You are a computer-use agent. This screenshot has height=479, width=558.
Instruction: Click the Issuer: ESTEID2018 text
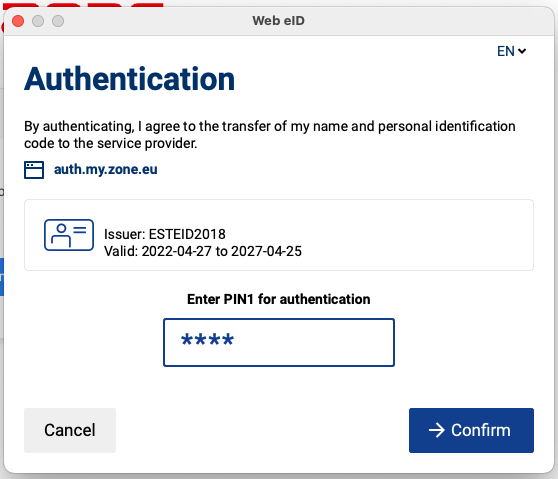click(x=165, y=234)
